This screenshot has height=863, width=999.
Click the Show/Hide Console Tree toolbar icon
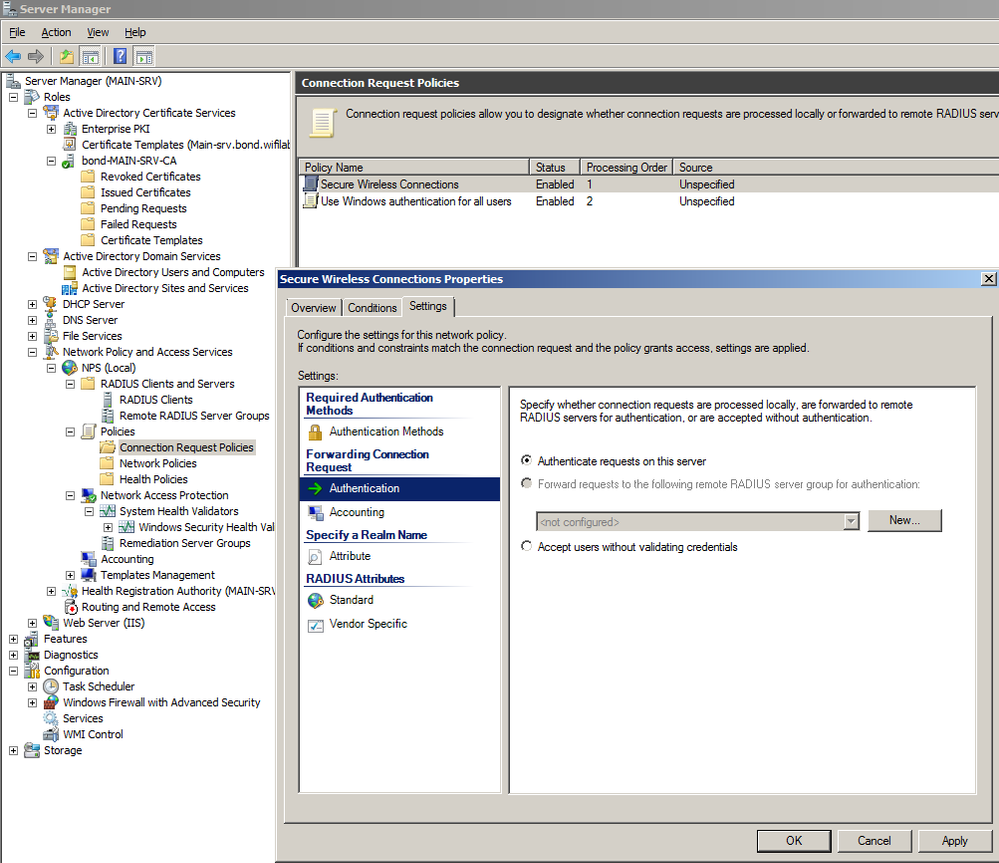coord(90,57)
